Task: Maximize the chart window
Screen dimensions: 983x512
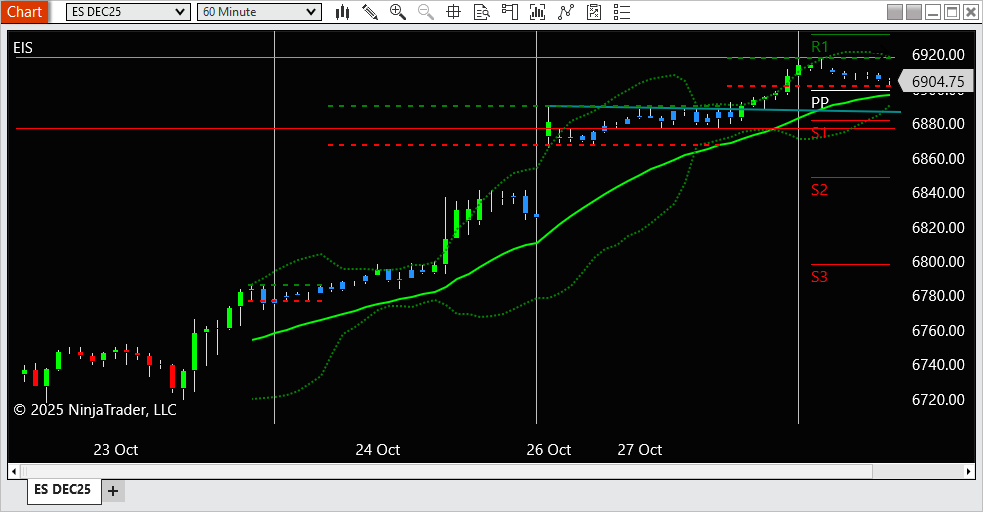Action: [x=952, y=12]
